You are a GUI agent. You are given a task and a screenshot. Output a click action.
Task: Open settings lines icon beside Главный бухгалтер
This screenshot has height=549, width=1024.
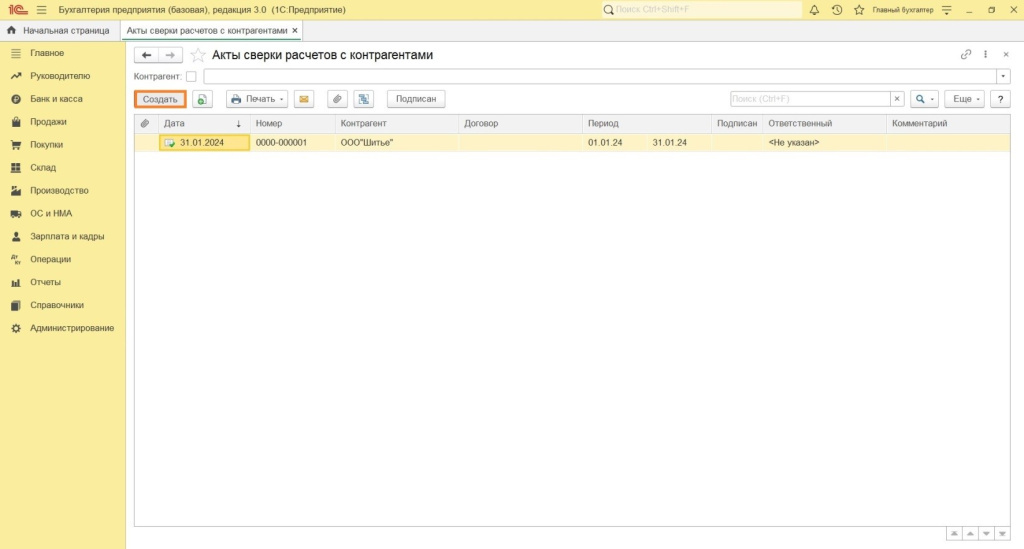click(x=946, y=10)
